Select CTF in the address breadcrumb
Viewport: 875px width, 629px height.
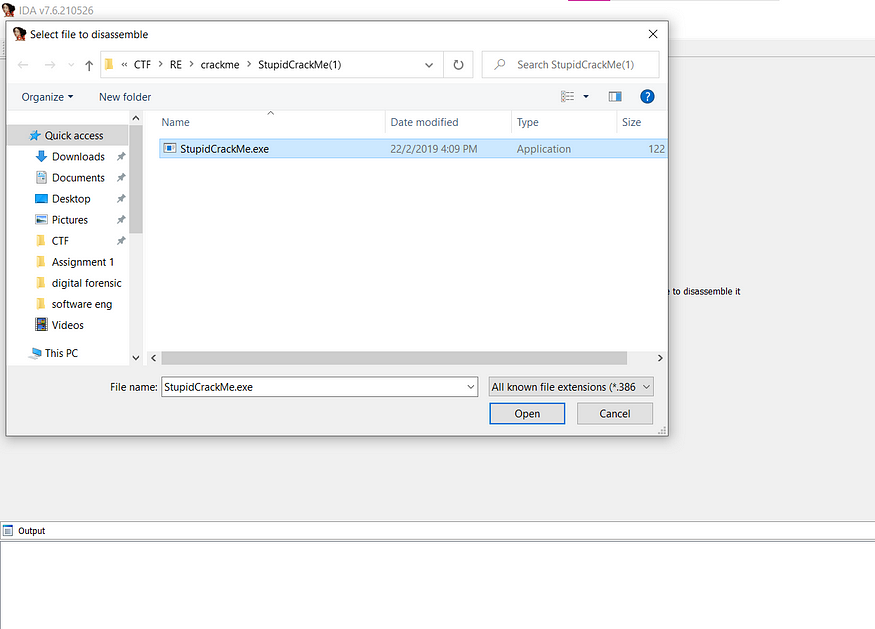pos(142,65)
